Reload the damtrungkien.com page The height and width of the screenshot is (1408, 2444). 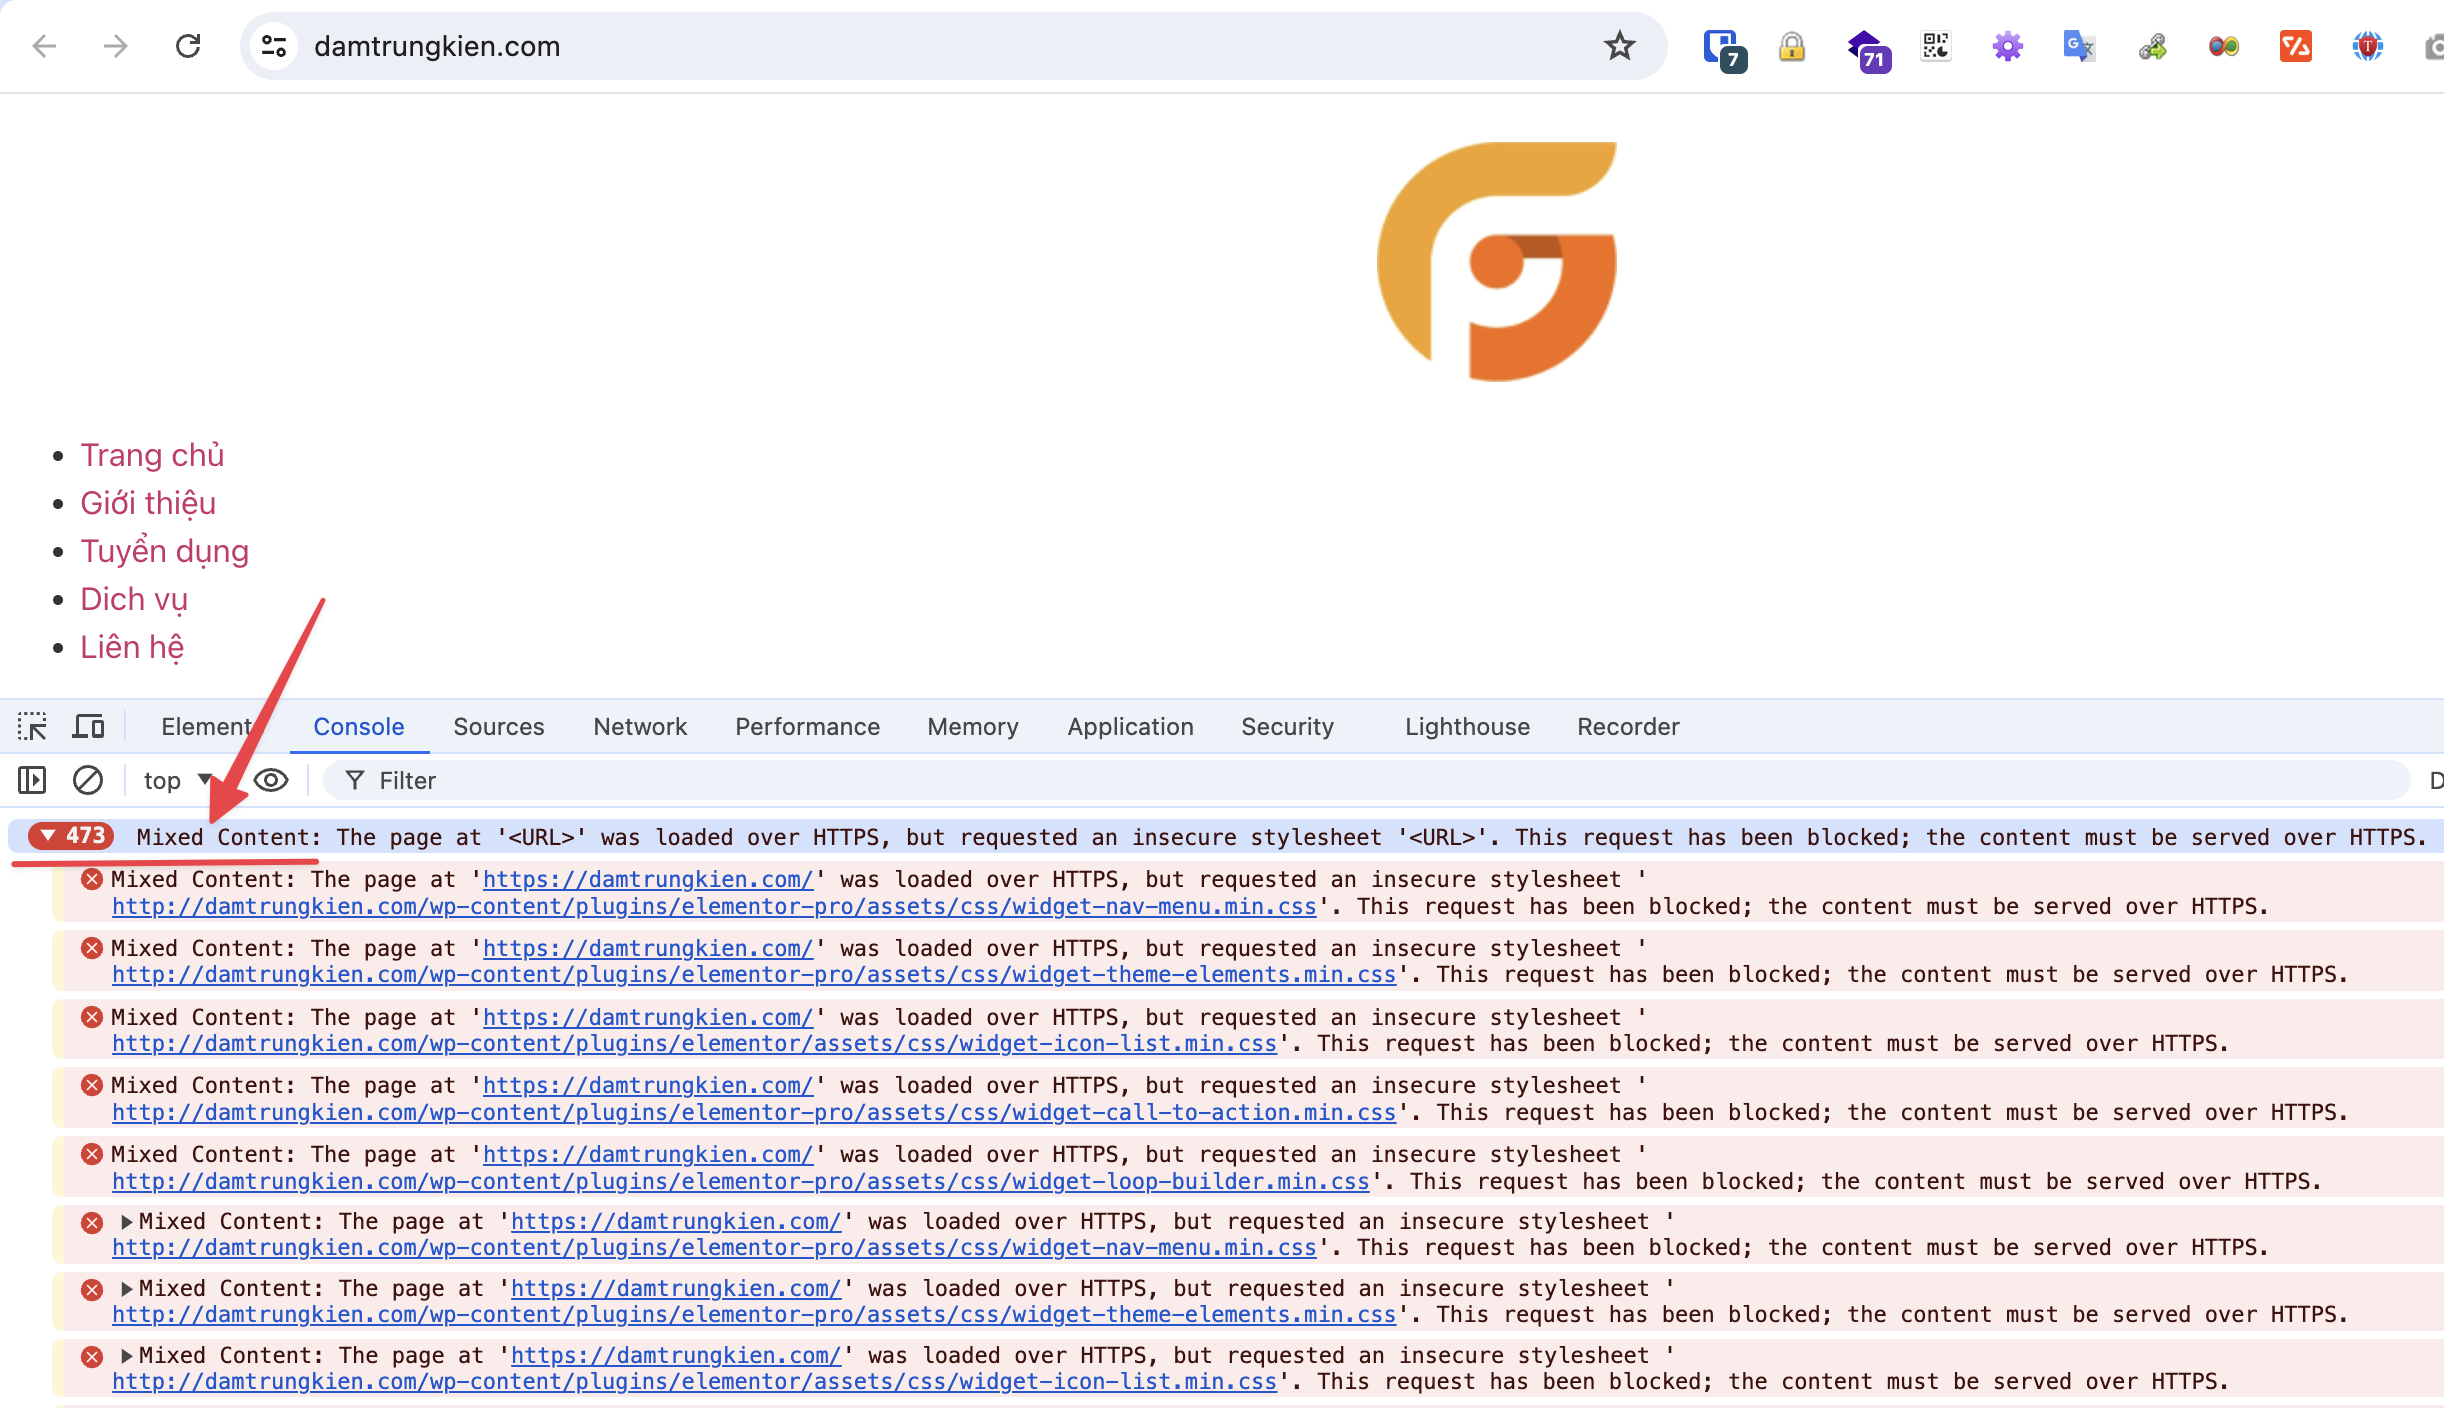[188, 46]
